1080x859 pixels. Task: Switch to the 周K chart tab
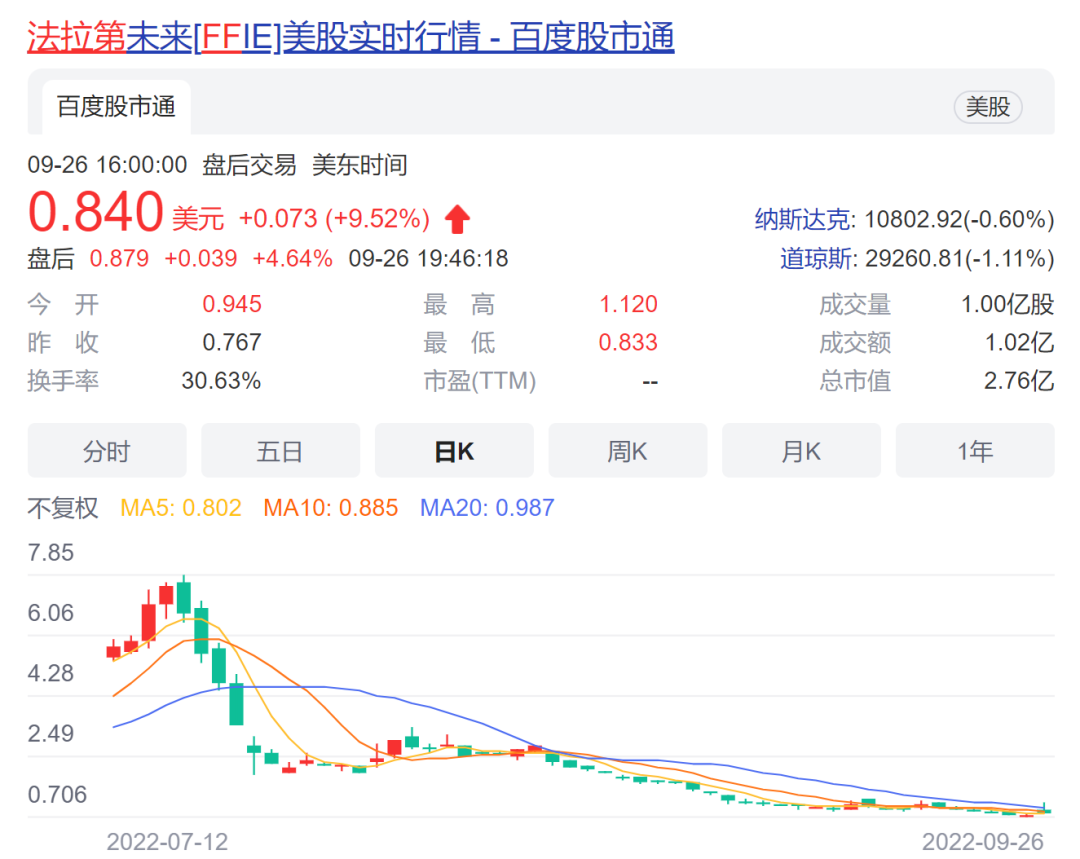click(627, 451)
